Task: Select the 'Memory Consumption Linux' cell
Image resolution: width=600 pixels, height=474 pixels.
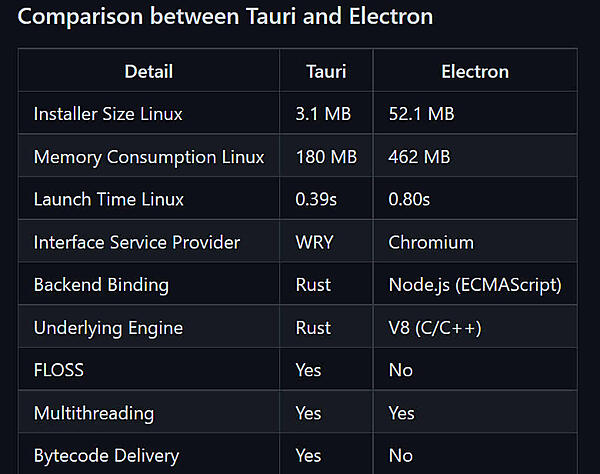Action: point(149,157)
